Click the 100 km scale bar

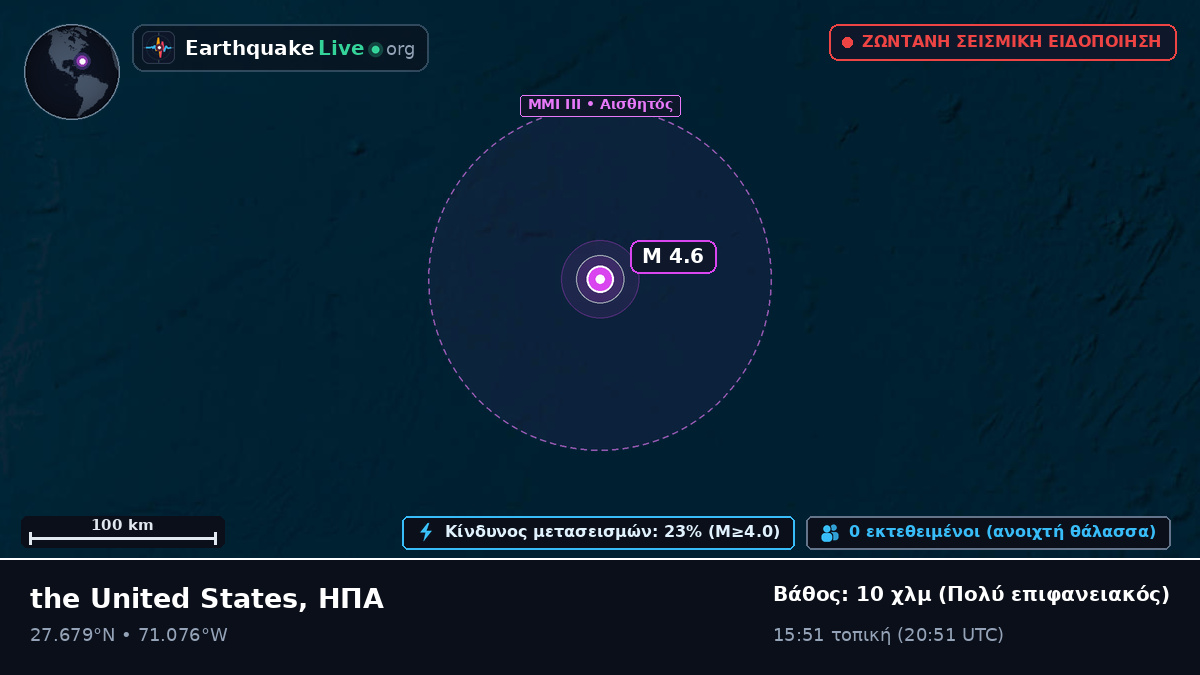tap(123, 532)
